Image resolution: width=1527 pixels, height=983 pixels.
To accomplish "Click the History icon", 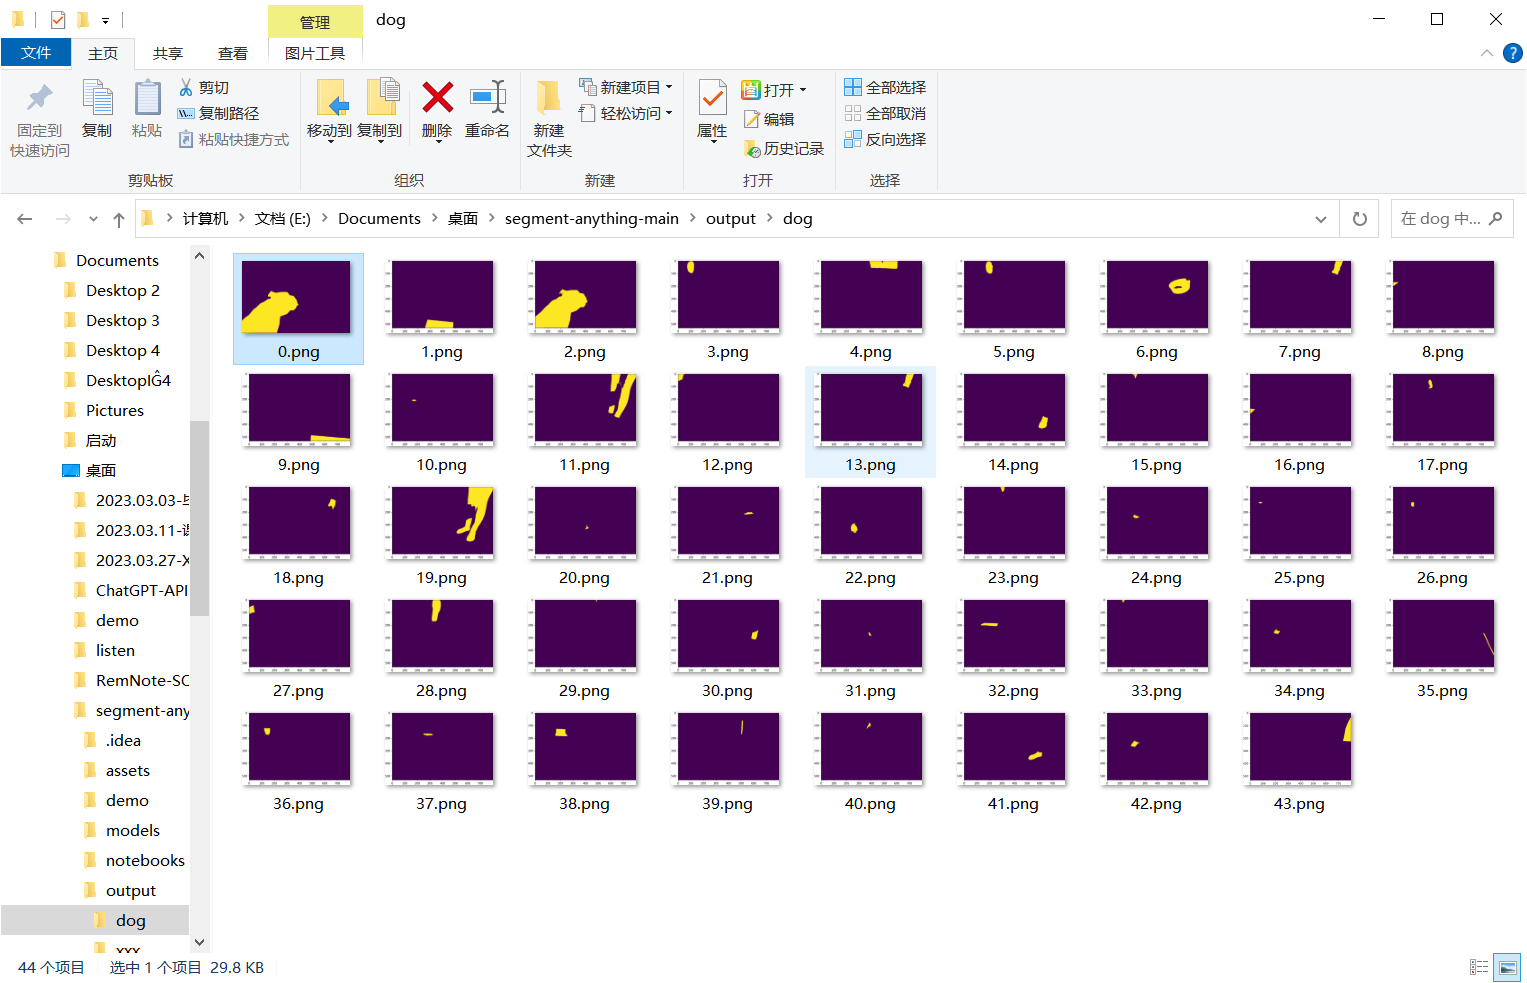I will (752, 149).
